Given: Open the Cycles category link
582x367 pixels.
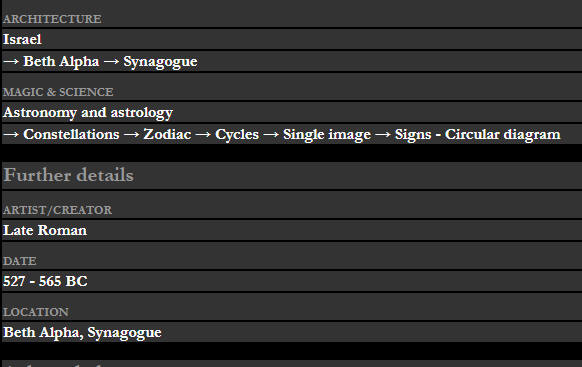Looking at the screenshot, I should coord(237,135).
